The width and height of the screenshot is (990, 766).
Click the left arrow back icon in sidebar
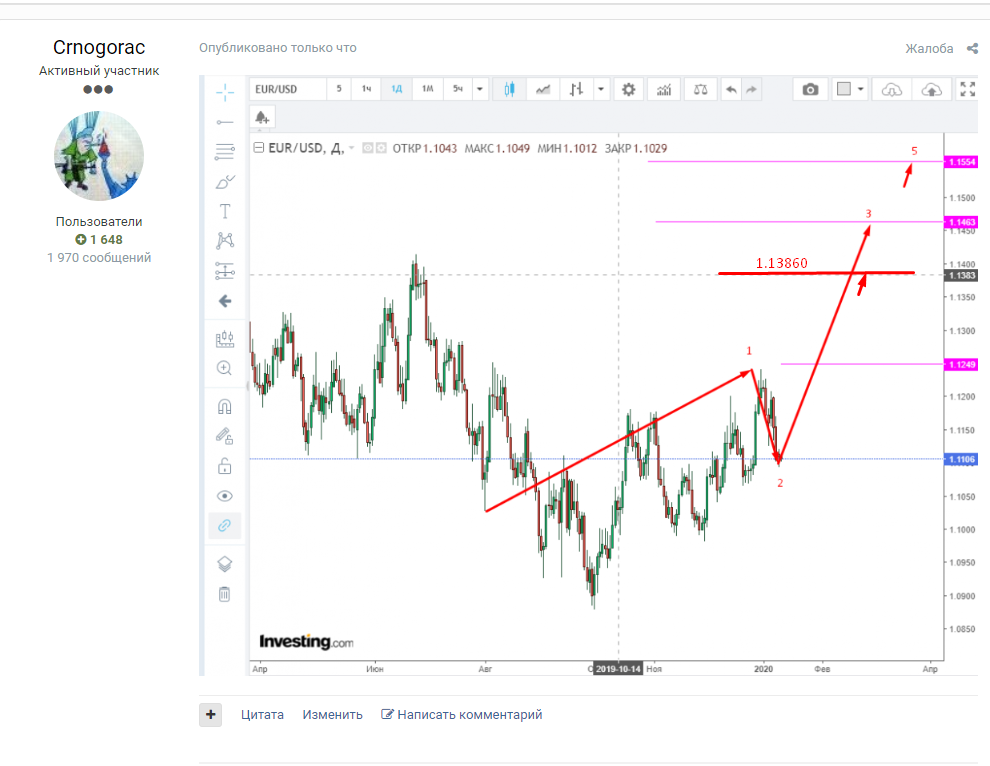[225, 301]
